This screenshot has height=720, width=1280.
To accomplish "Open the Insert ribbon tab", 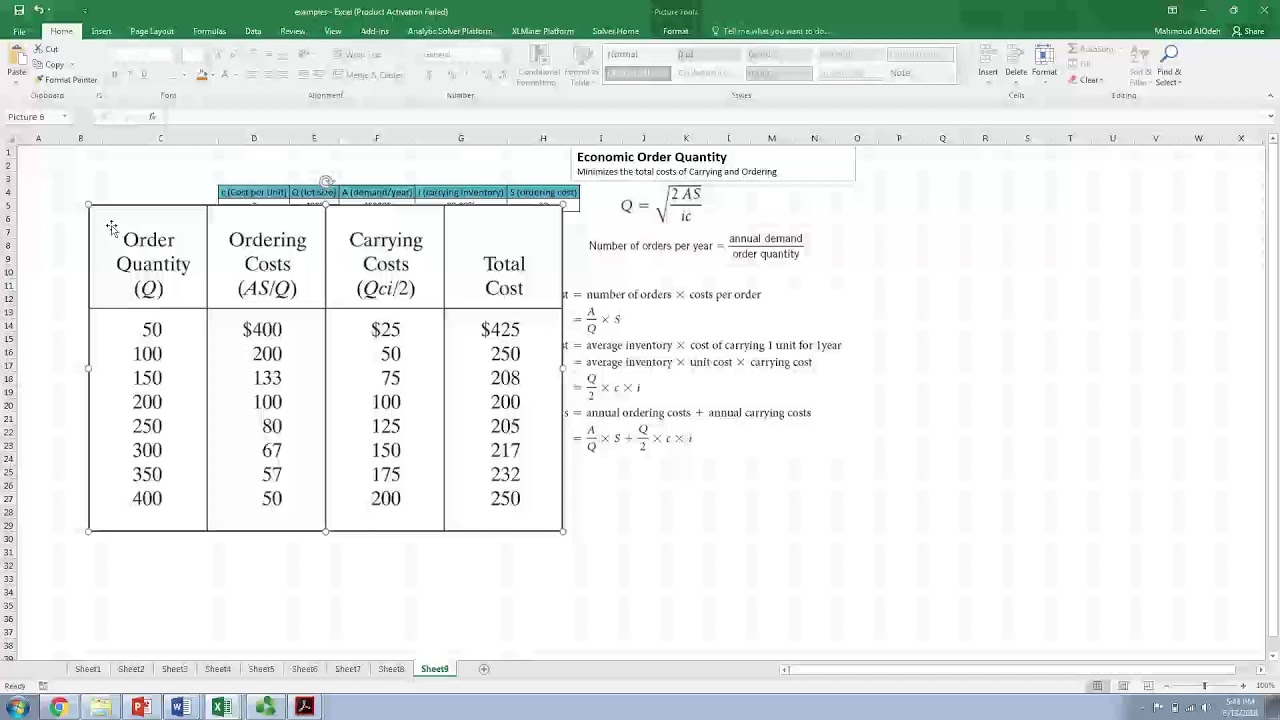I will pos(101,31).
